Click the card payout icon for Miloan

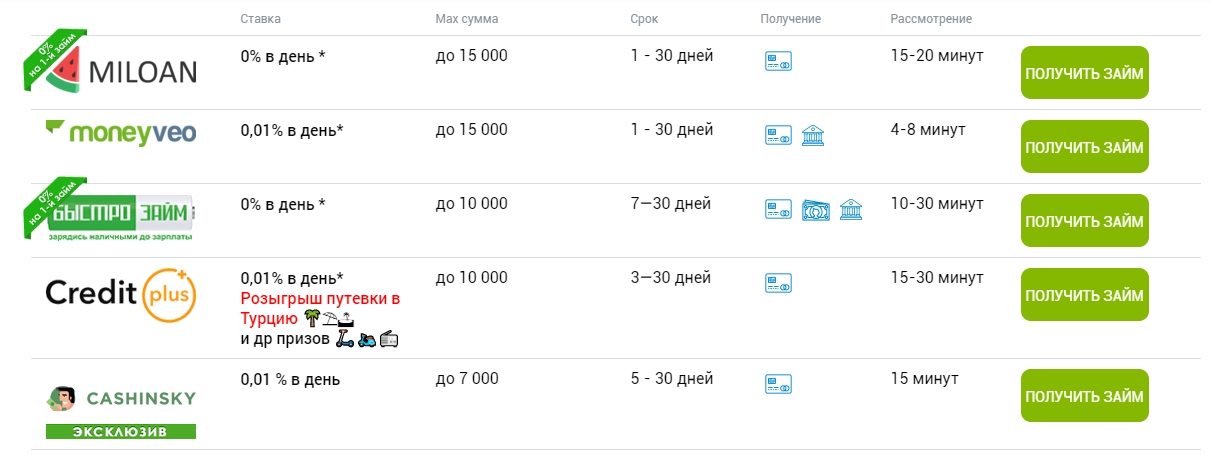pyautogui.click(x=777, y=61)
